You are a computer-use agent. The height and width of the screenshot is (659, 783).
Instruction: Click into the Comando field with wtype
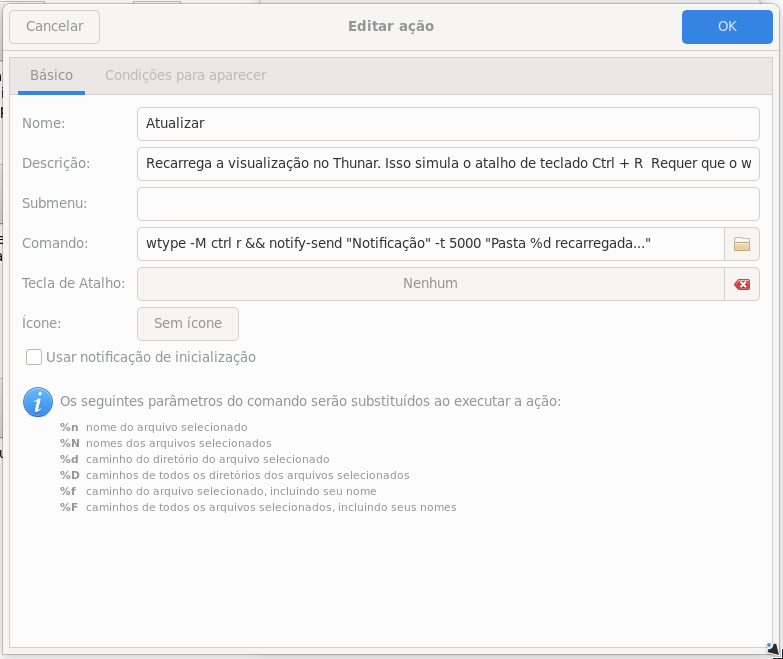tap(430, 244)
